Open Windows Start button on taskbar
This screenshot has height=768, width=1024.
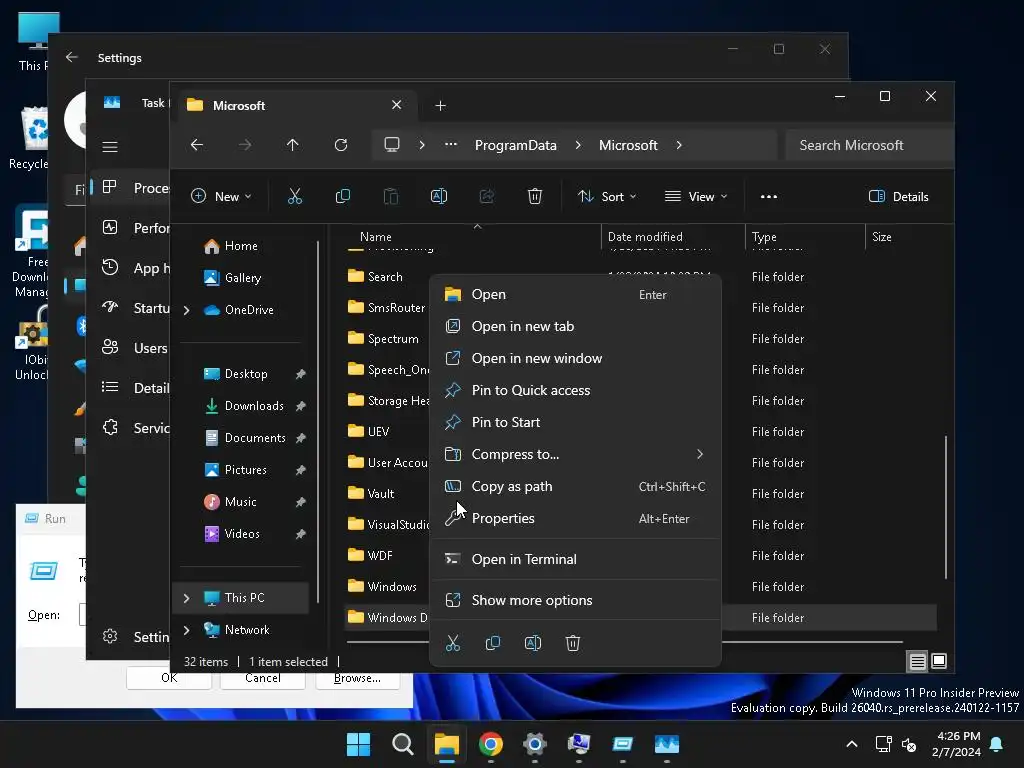359,744
